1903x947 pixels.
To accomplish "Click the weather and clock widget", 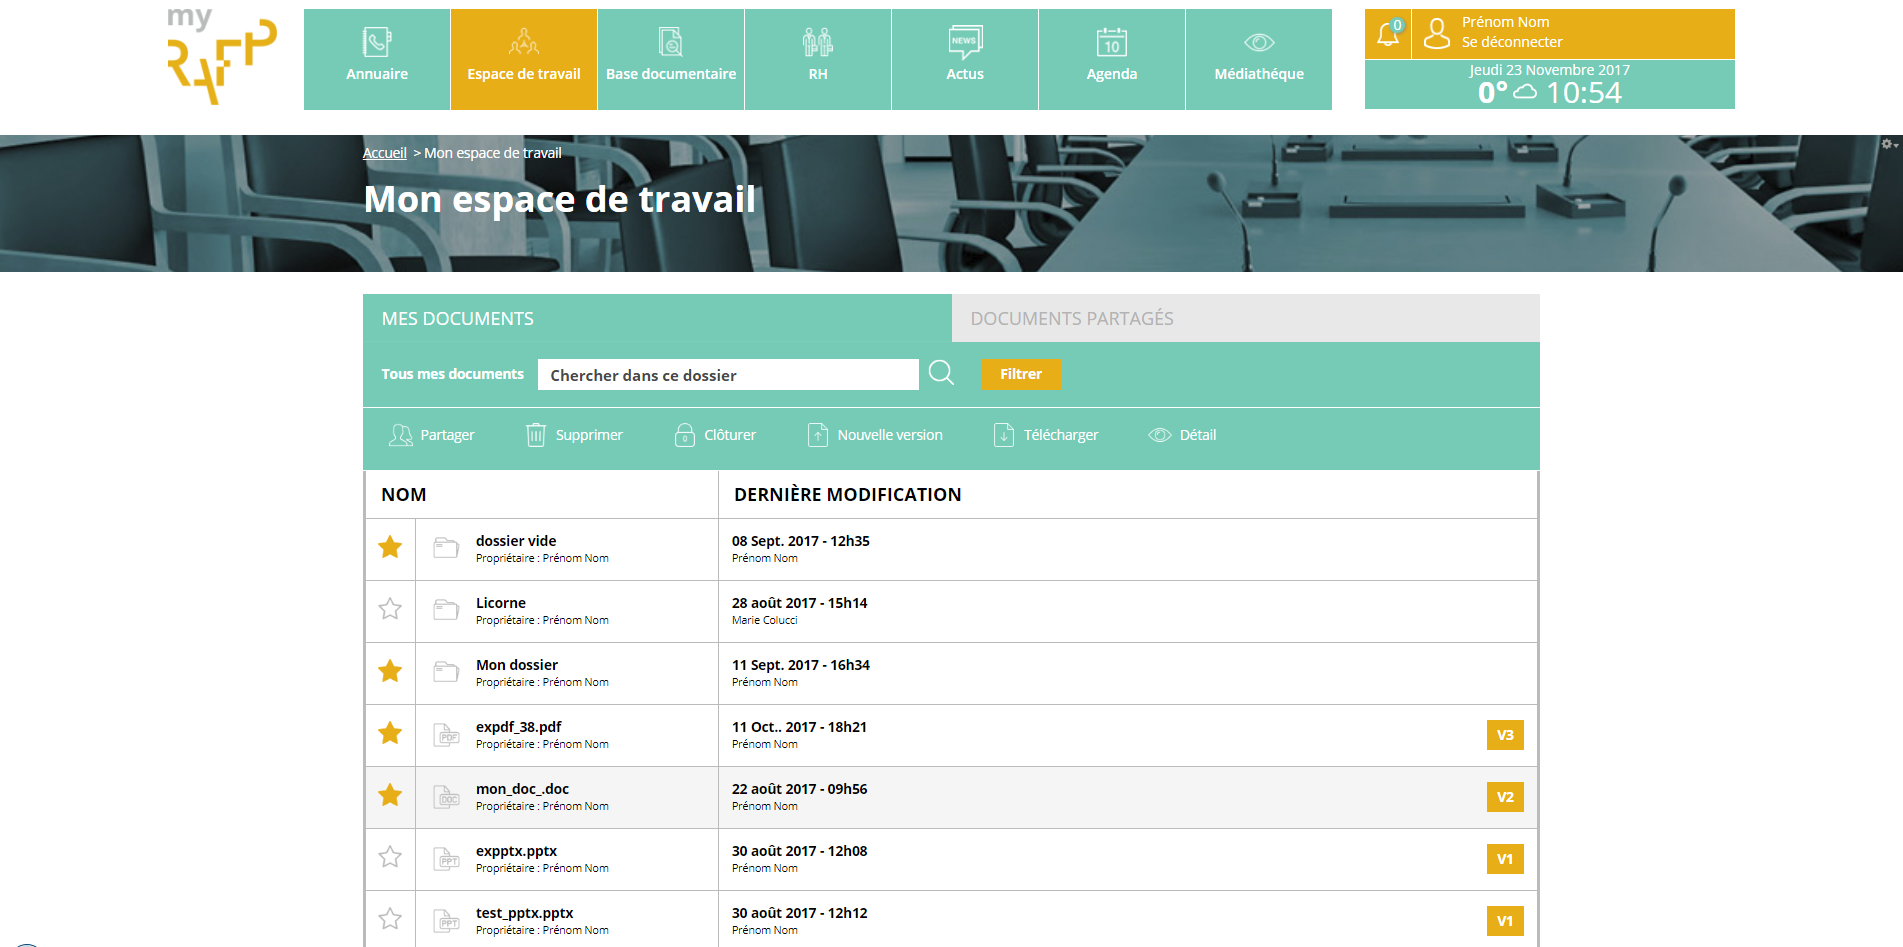I will [1550, 84].
